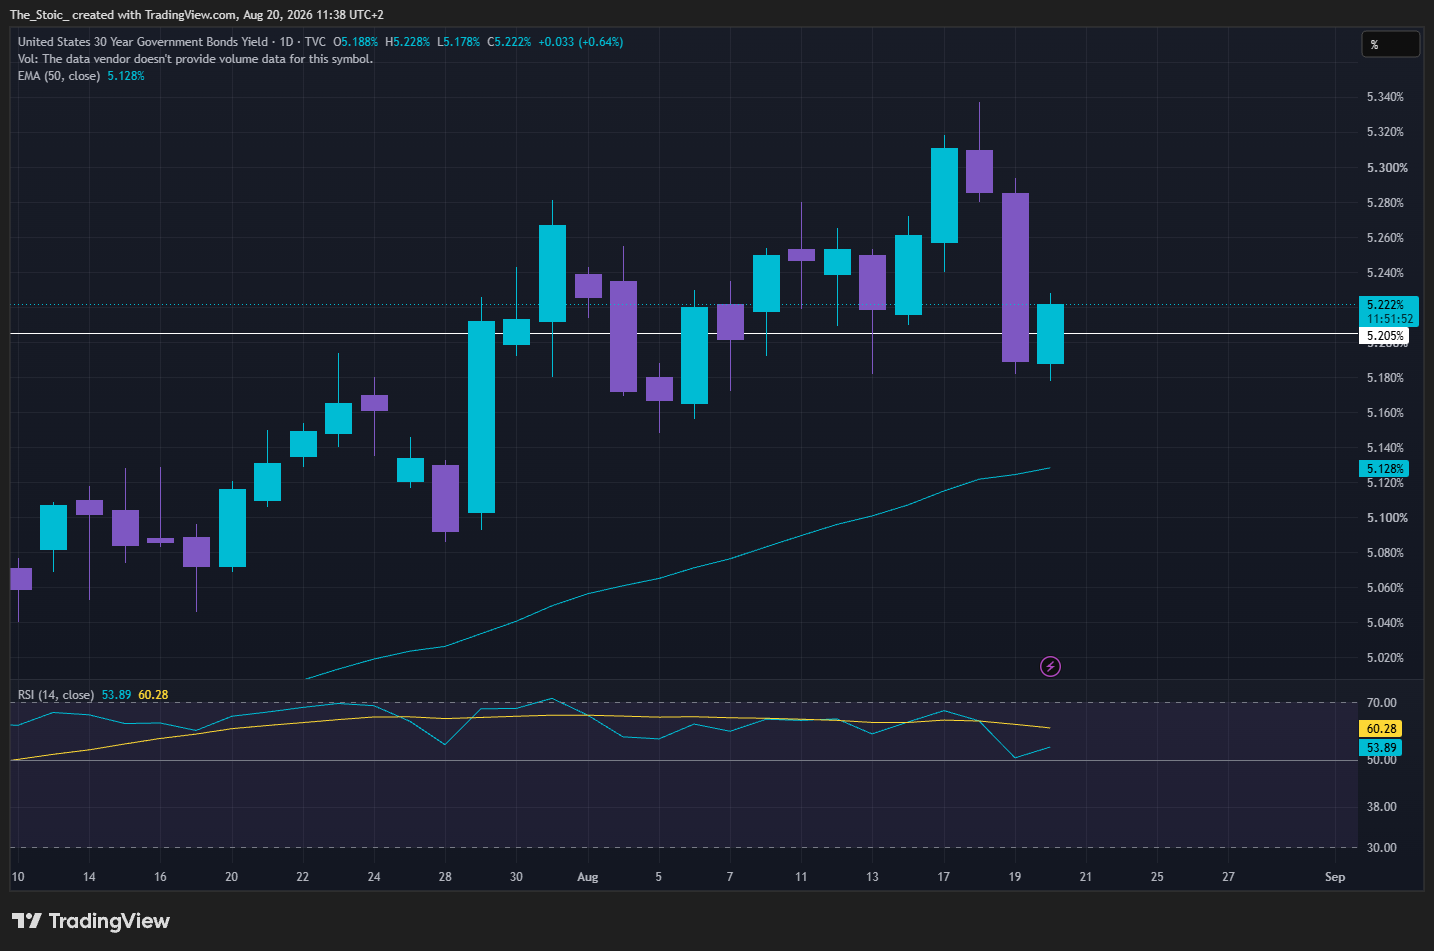This screenshot has height=951, width=1434.
Task: Click the lightning bolt event marker icon
Action: coord(1050,666)
